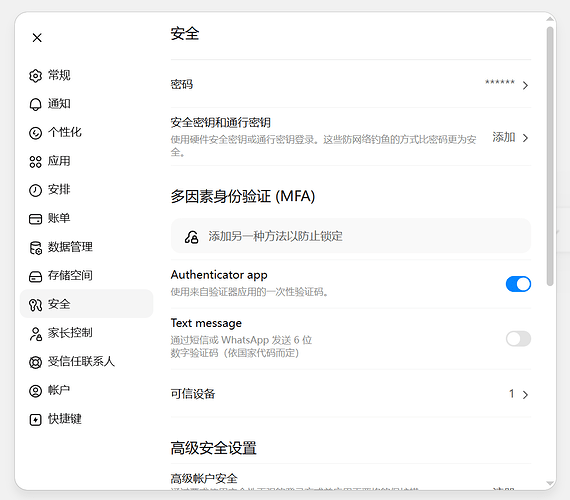The height and width of the screenshot is (500, 570).
Task: Close the settings dialog with the X icon
Action: [37, 37]
